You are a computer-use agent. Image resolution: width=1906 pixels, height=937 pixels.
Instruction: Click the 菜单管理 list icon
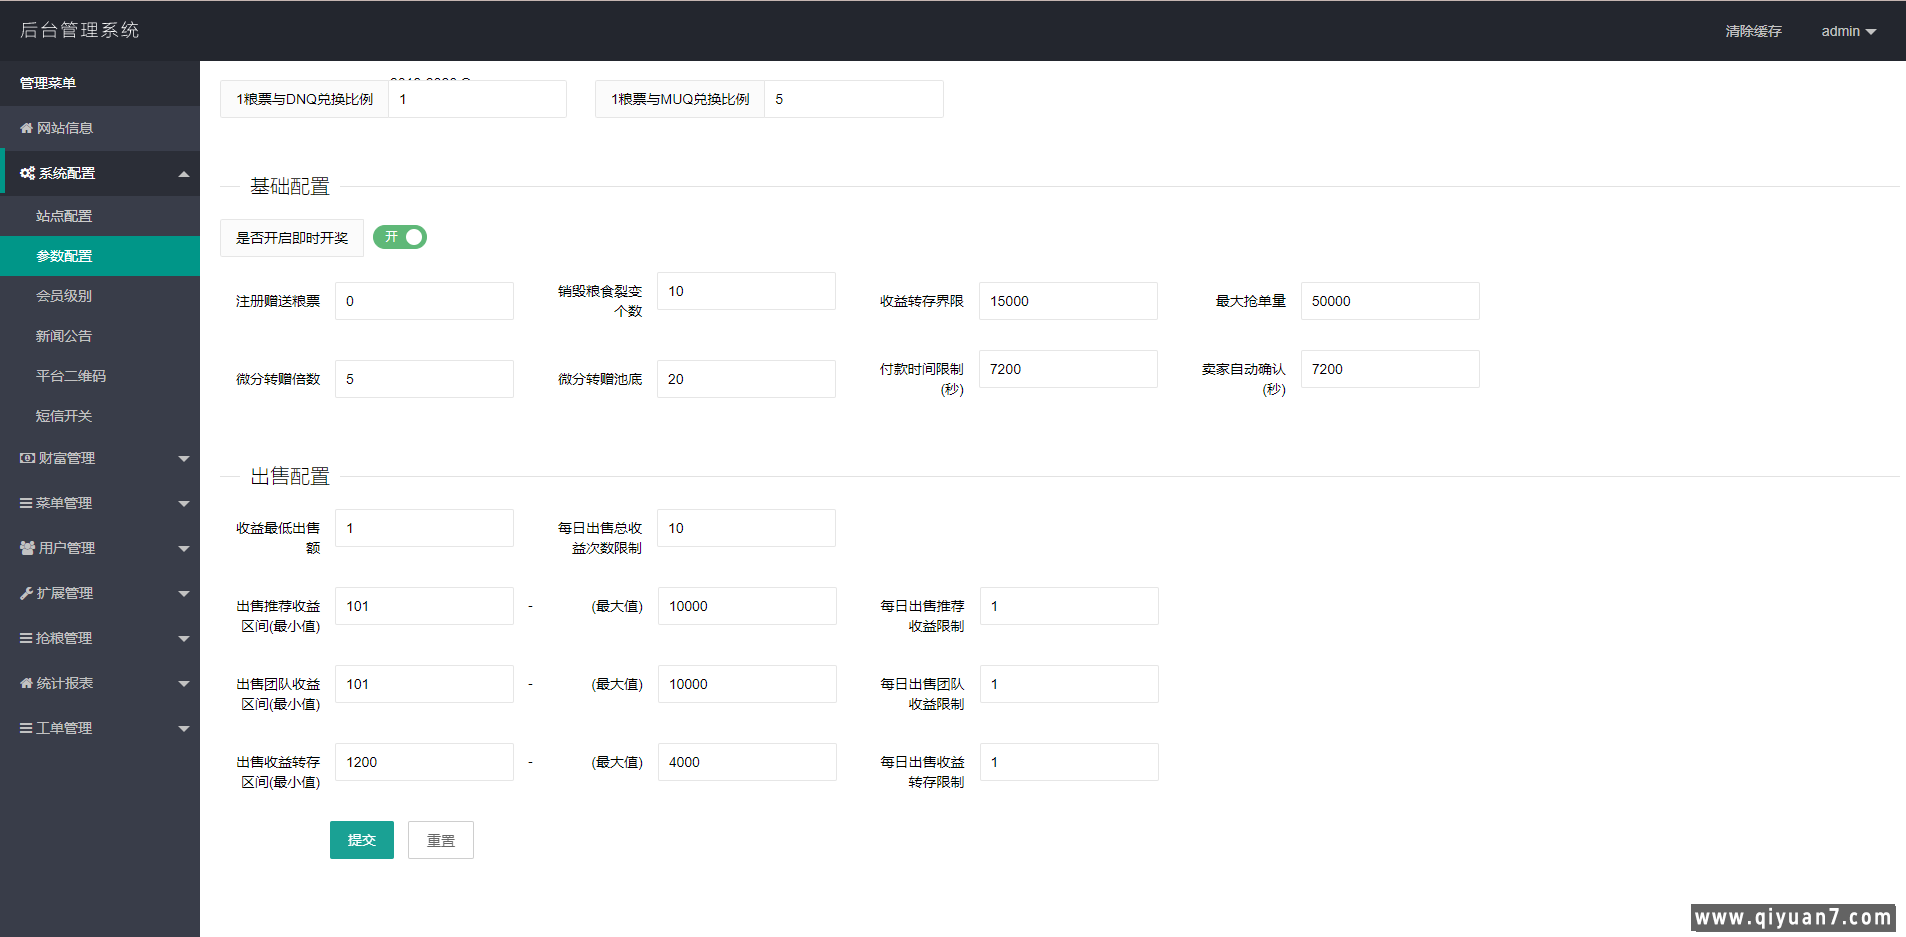tap(26, 503)
